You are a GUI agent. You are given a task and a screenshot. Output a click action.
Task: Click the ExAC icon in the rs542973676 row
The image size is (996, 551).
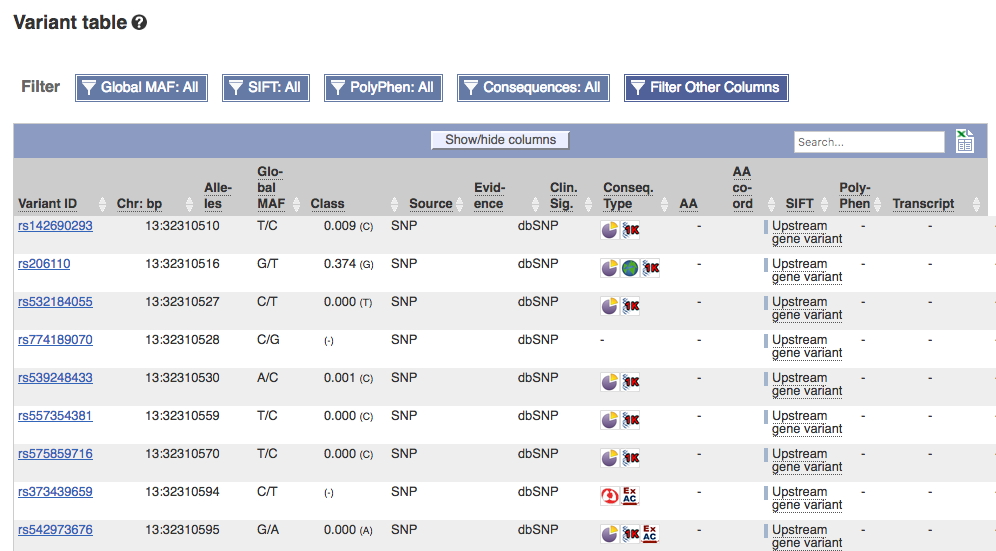(650, 534)
